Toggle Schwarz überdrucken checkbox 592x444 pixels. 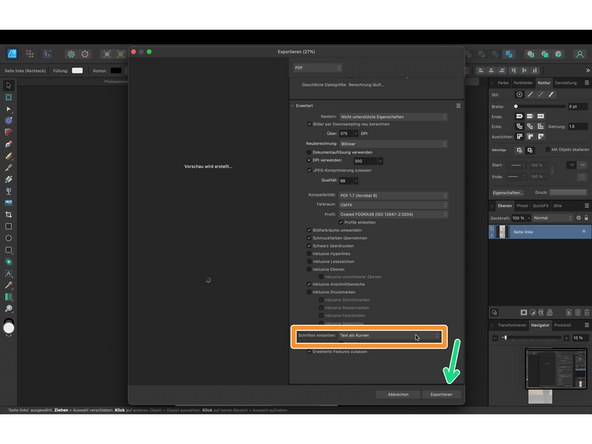(309, 246)
